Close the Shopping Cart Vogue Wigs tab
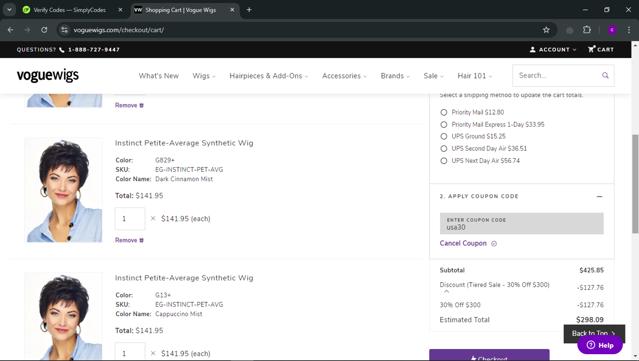 (x=232, y=10)
